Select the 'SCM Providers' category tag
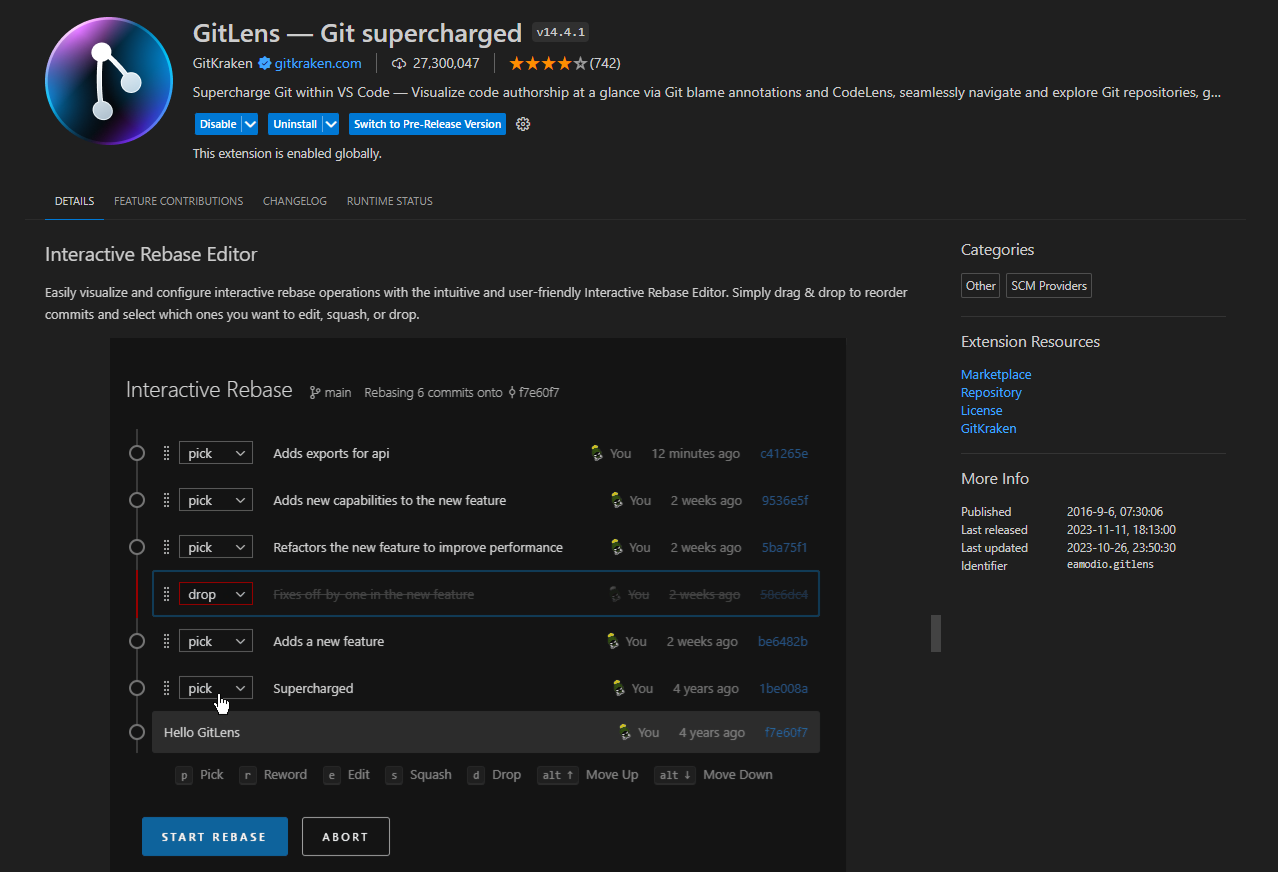Screen dimensions: 1278x872 click(x=1049, y=286)
